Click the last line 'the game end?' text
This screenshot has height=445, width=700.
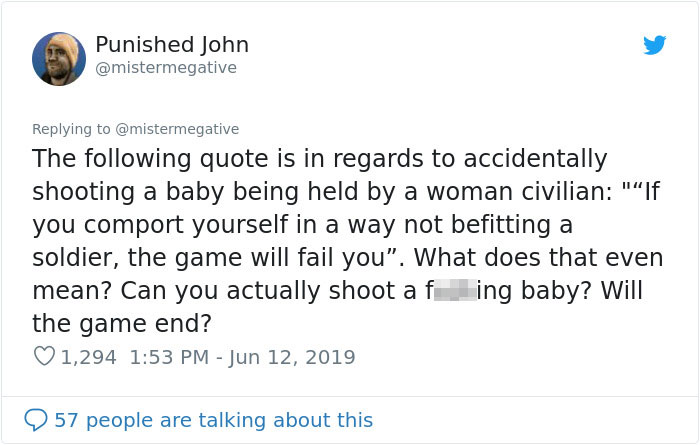121,324
